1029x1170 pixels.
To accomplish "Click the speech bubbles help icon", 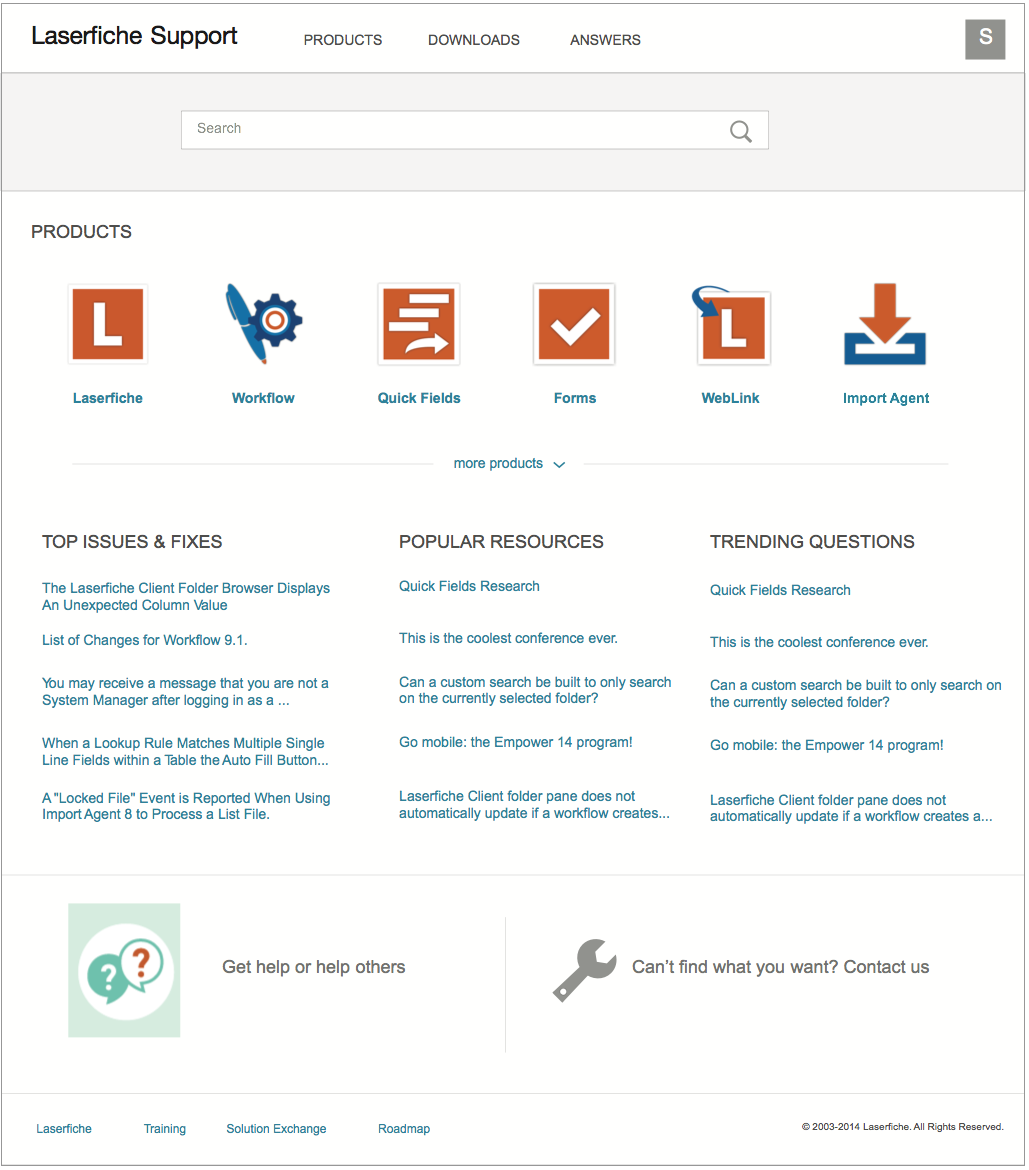I will pyautogui.click(x=124, y=971).
